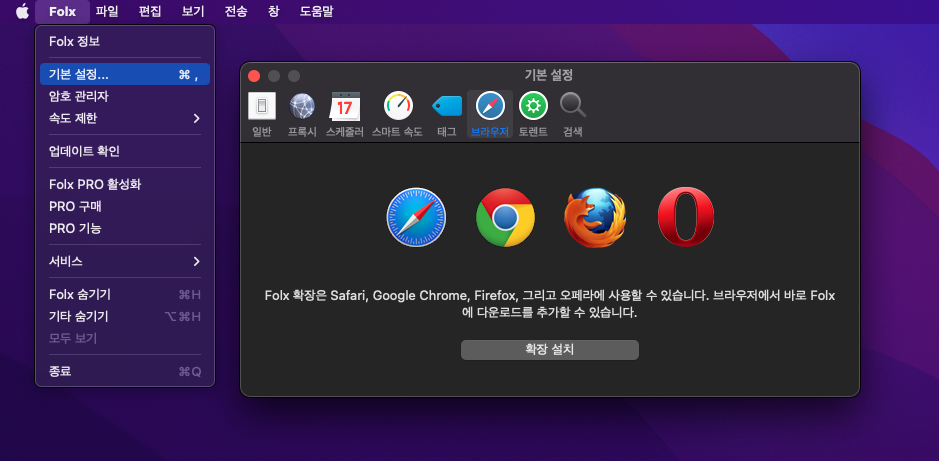Open the 검색 magnifier tab

click(x=573, y=114)
